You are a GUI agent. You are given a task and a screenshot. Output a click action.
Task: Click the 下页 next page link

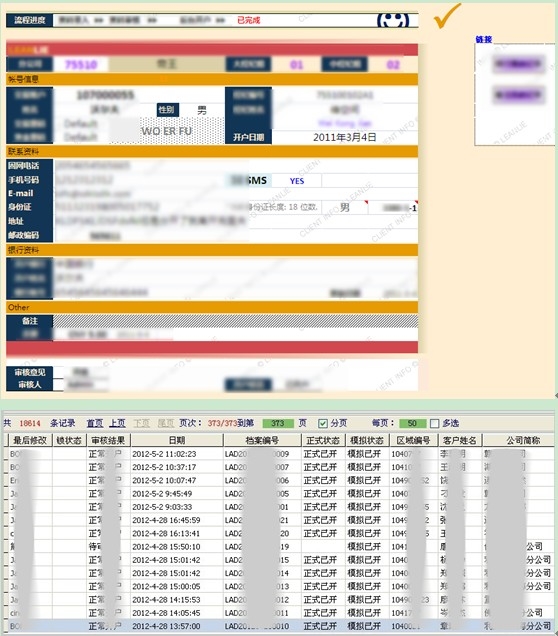pyautogui.click(x=141, y=423)
